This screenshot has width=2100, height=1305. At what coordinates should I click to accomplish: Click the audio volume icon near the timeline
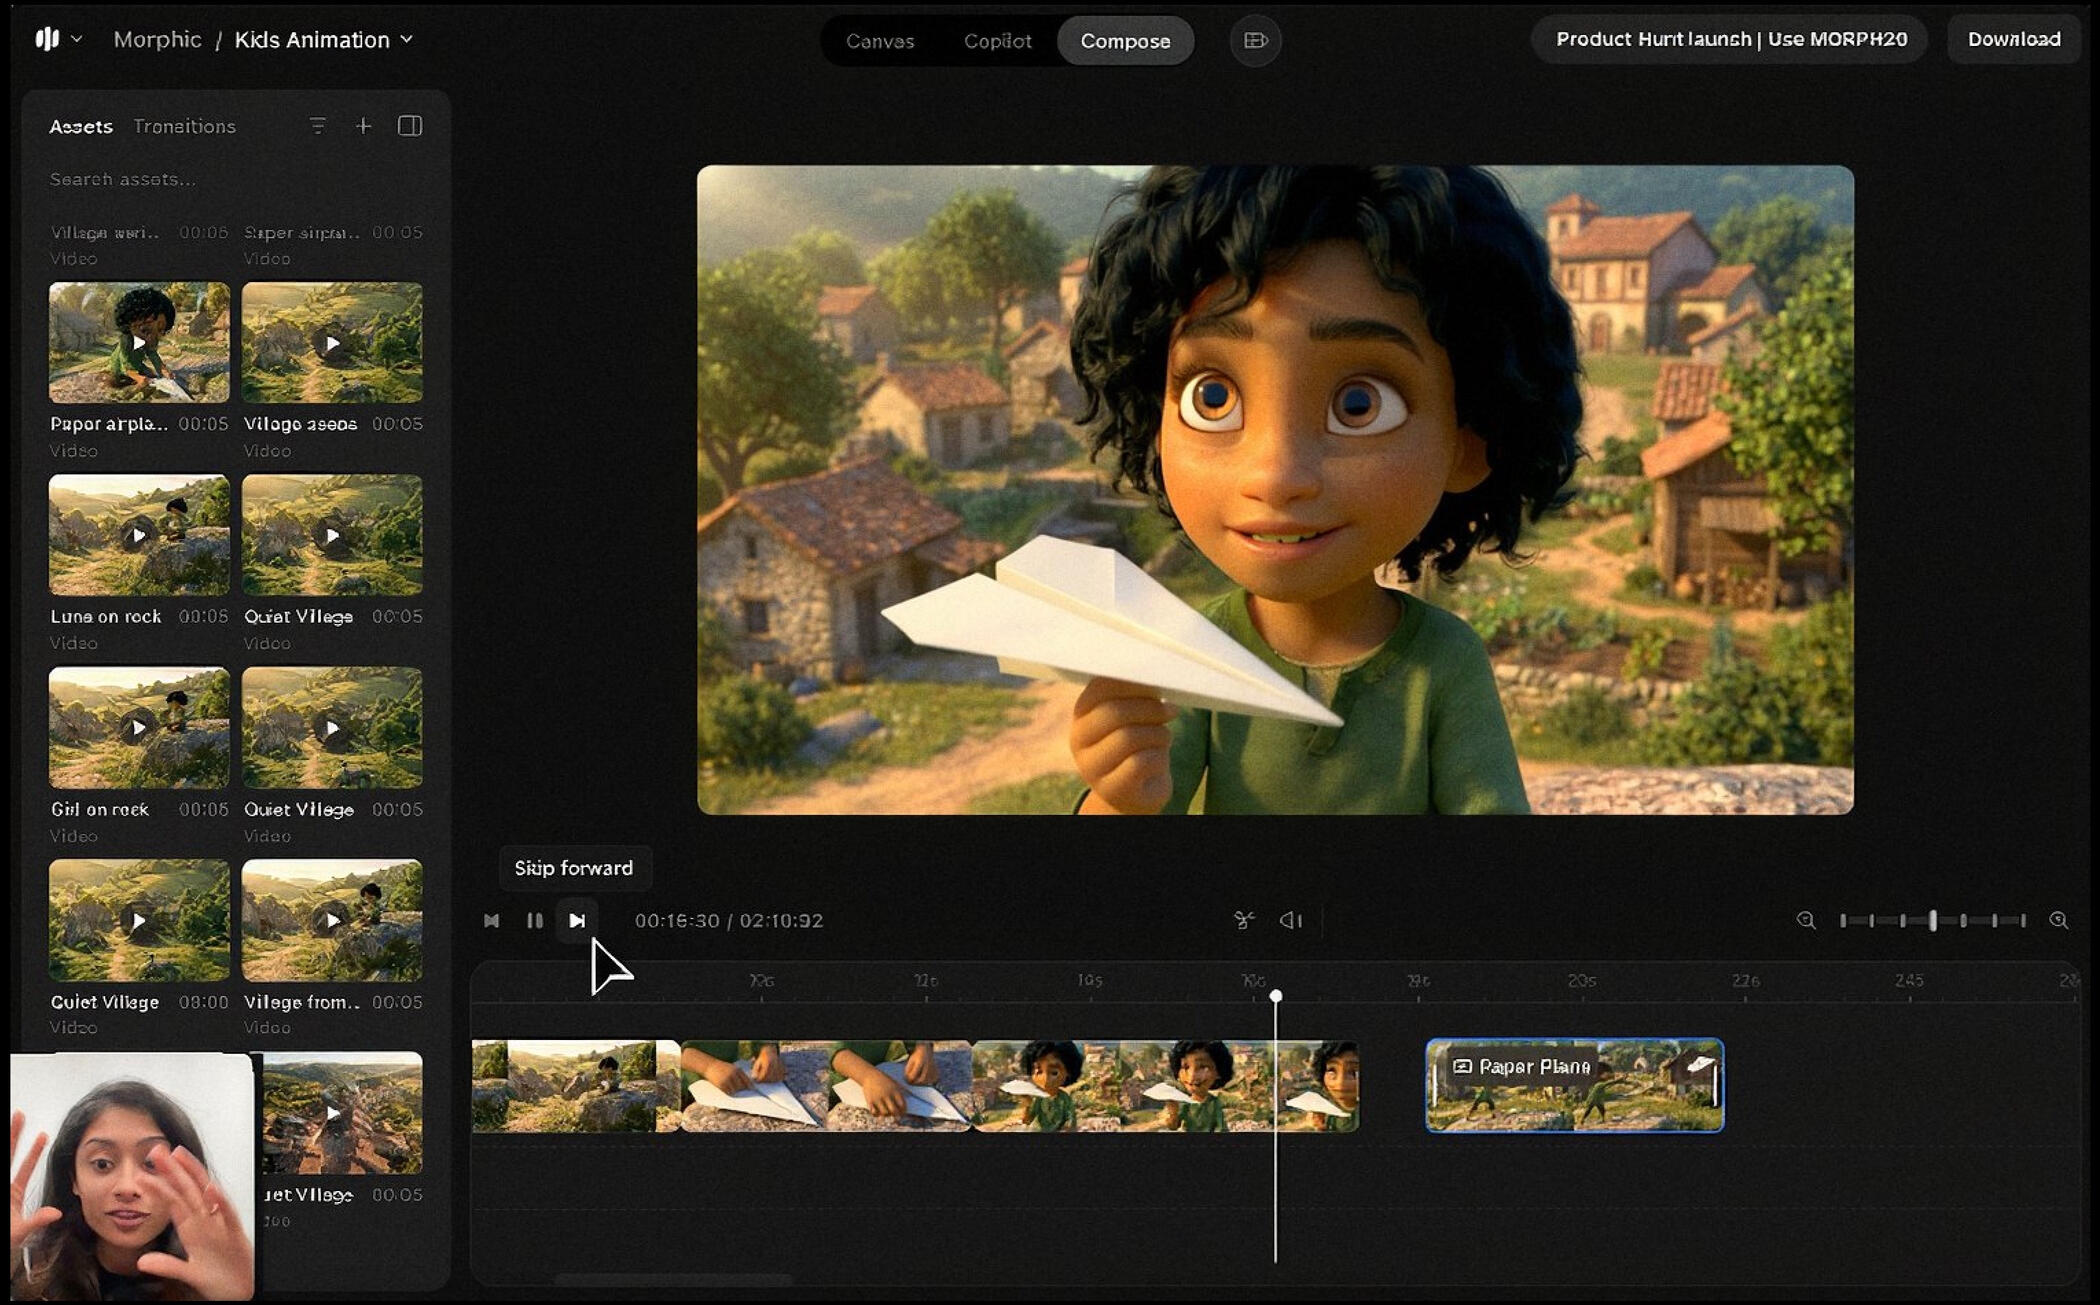coord(1291,920)
